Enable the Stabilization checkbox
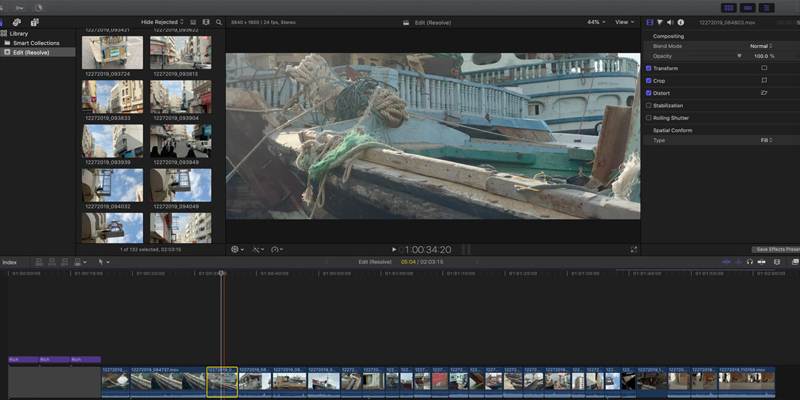800x400 pixels. point(648,106)
